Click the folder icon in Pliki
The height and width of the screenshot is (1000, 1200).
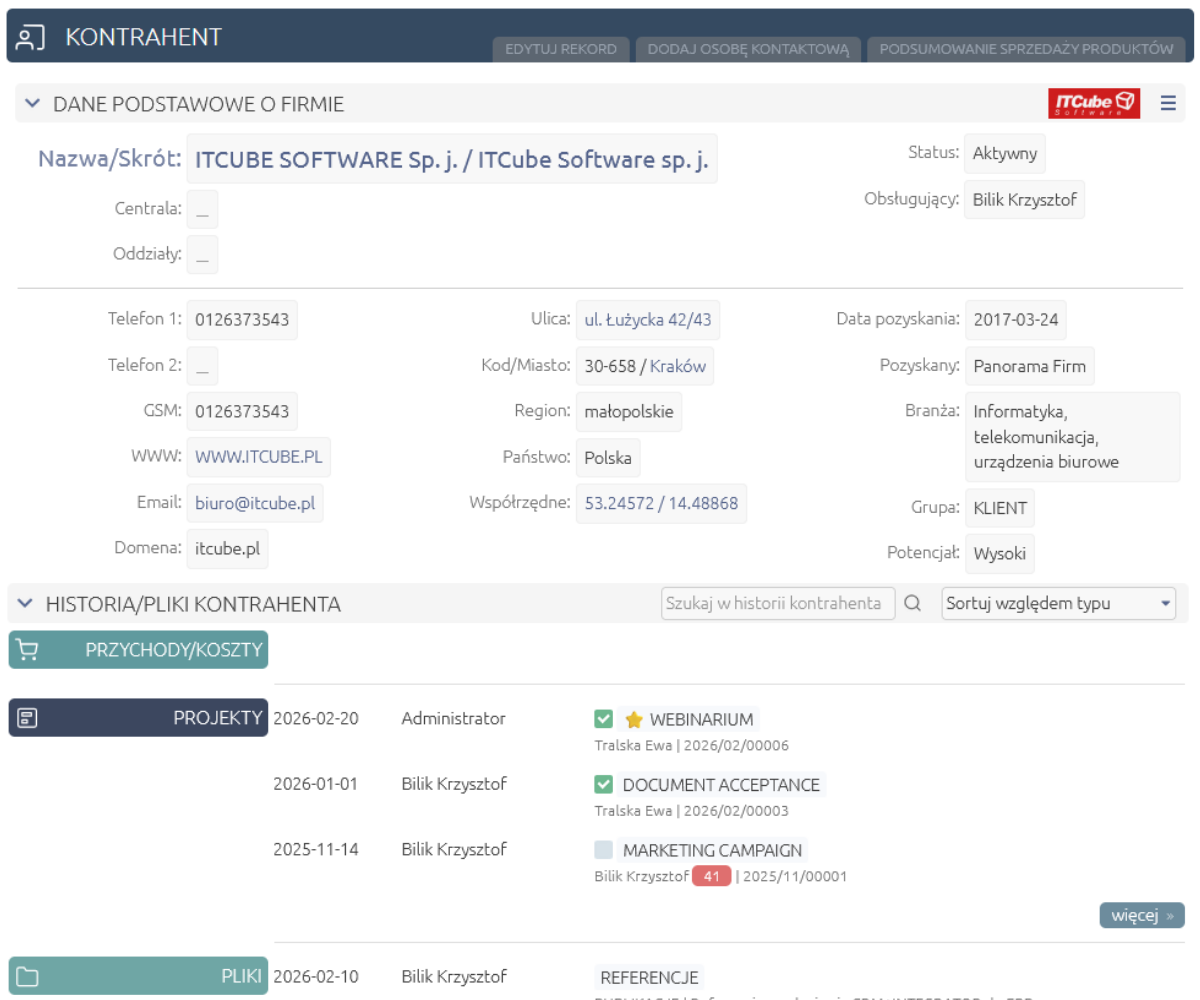(x=29, y=977)
